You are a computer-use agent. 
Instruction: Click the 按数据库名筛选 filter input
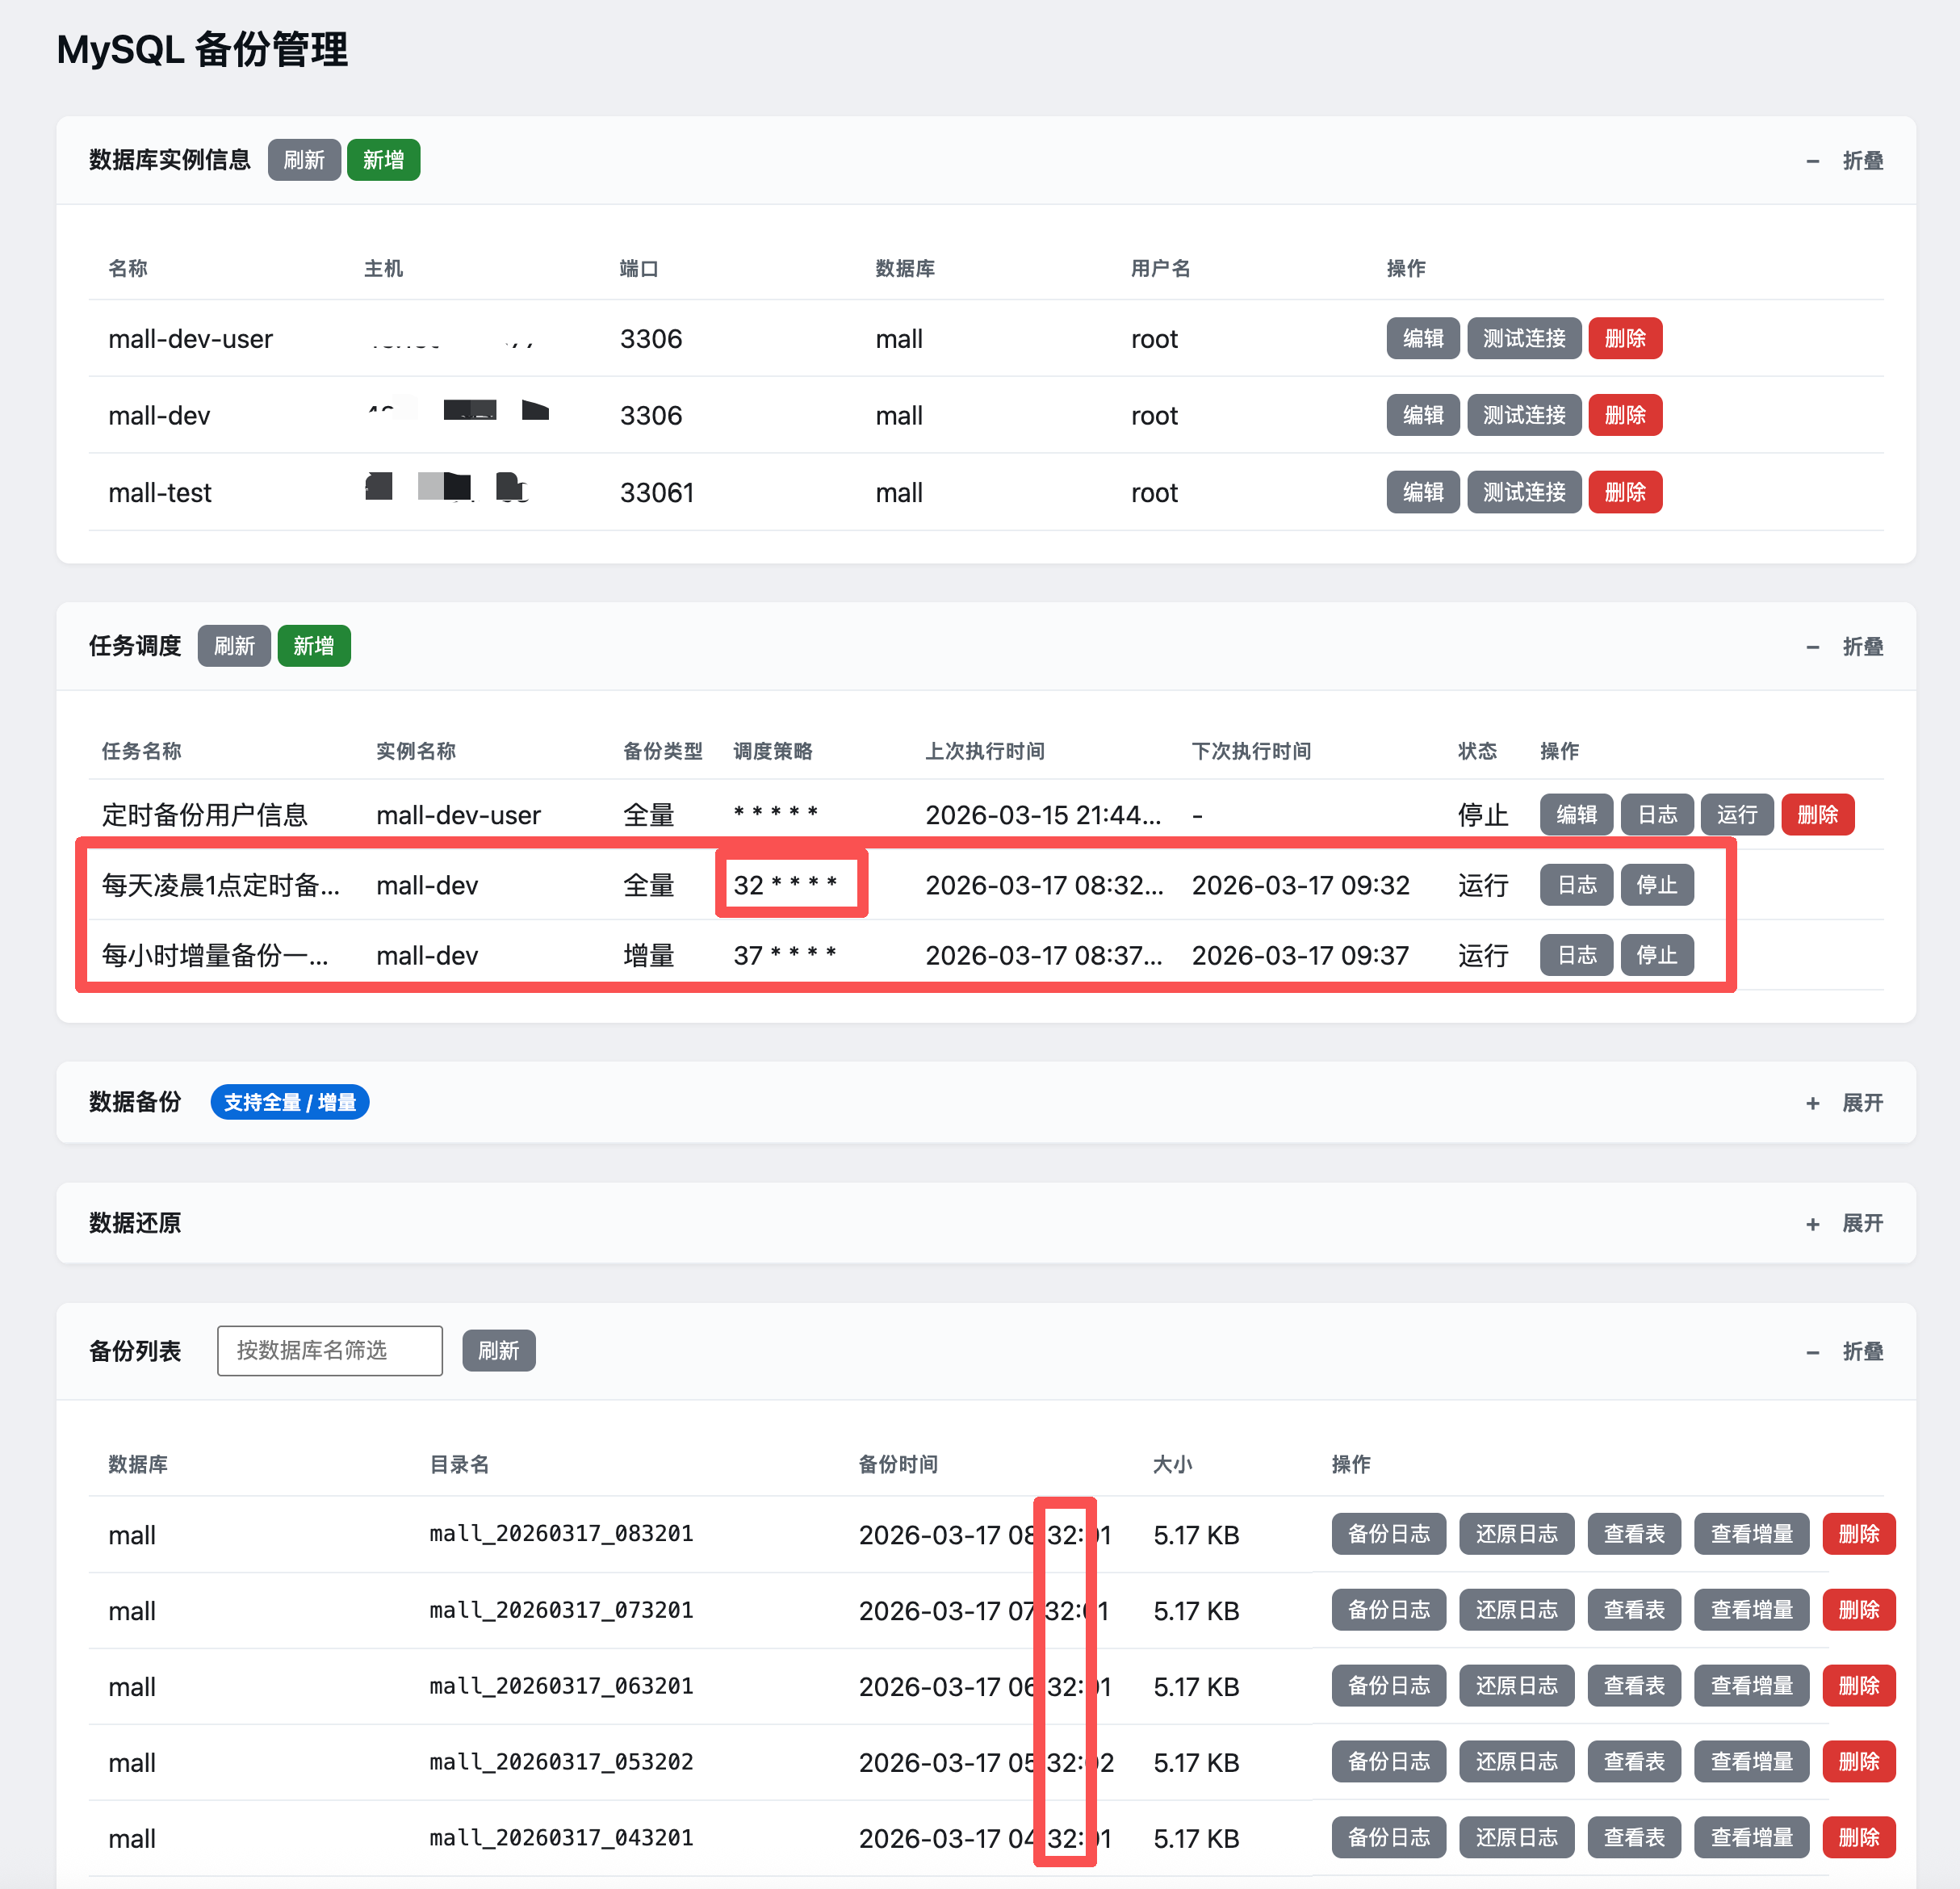(x=329, y=1351)
